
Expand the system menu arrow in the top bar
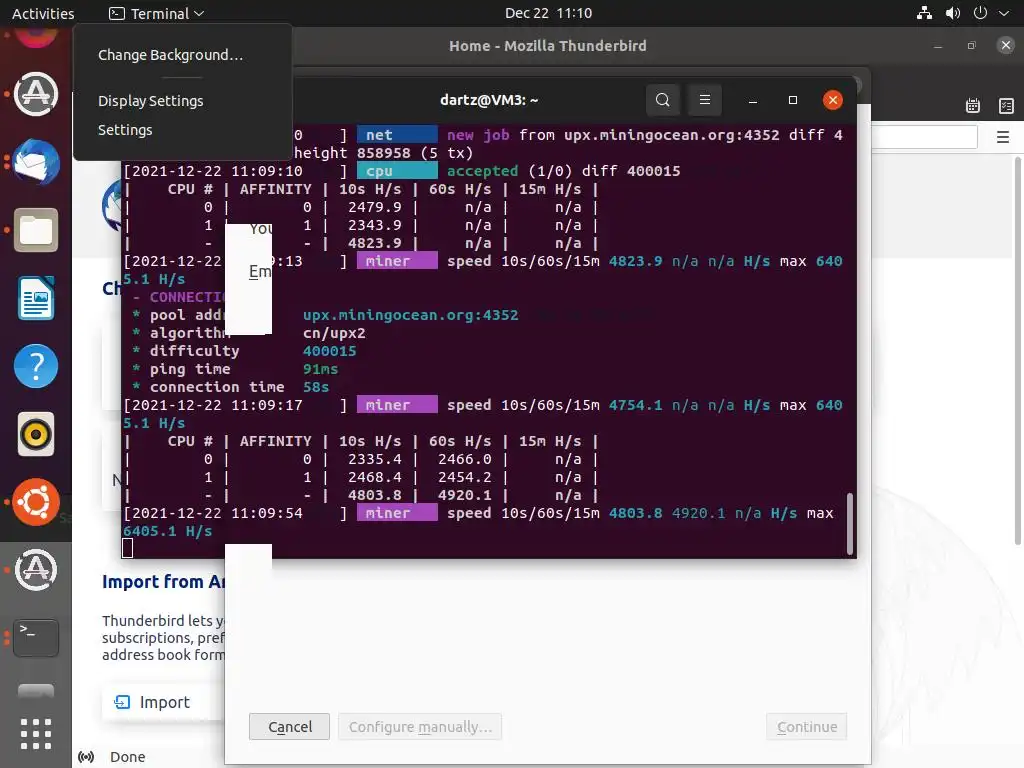pyautogui.click(x=1004, y=13)
